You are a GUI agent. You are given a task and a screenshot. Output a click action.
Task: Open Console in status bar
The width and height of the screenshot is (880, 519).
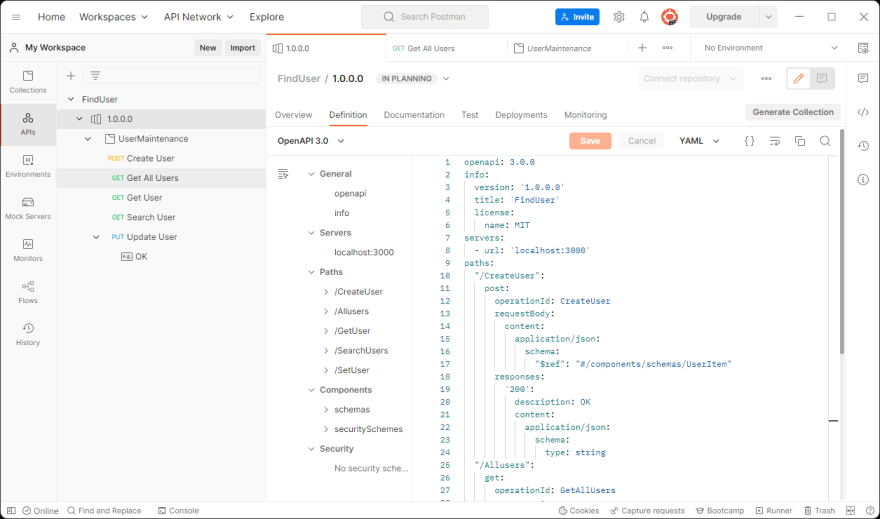click(x=178, y=511)
